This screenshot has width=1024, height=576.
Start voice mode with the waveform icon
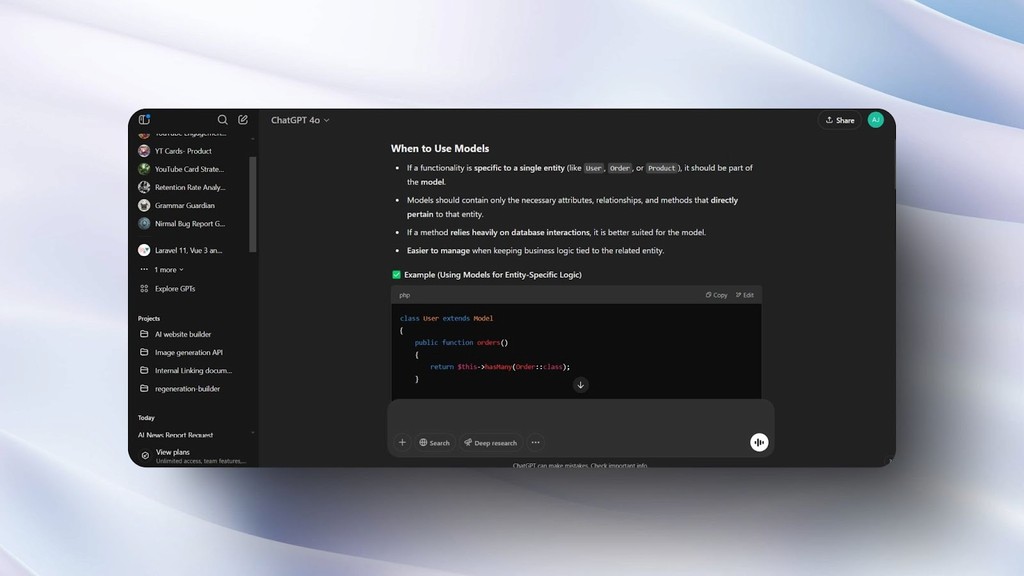(x=759, y=441)
